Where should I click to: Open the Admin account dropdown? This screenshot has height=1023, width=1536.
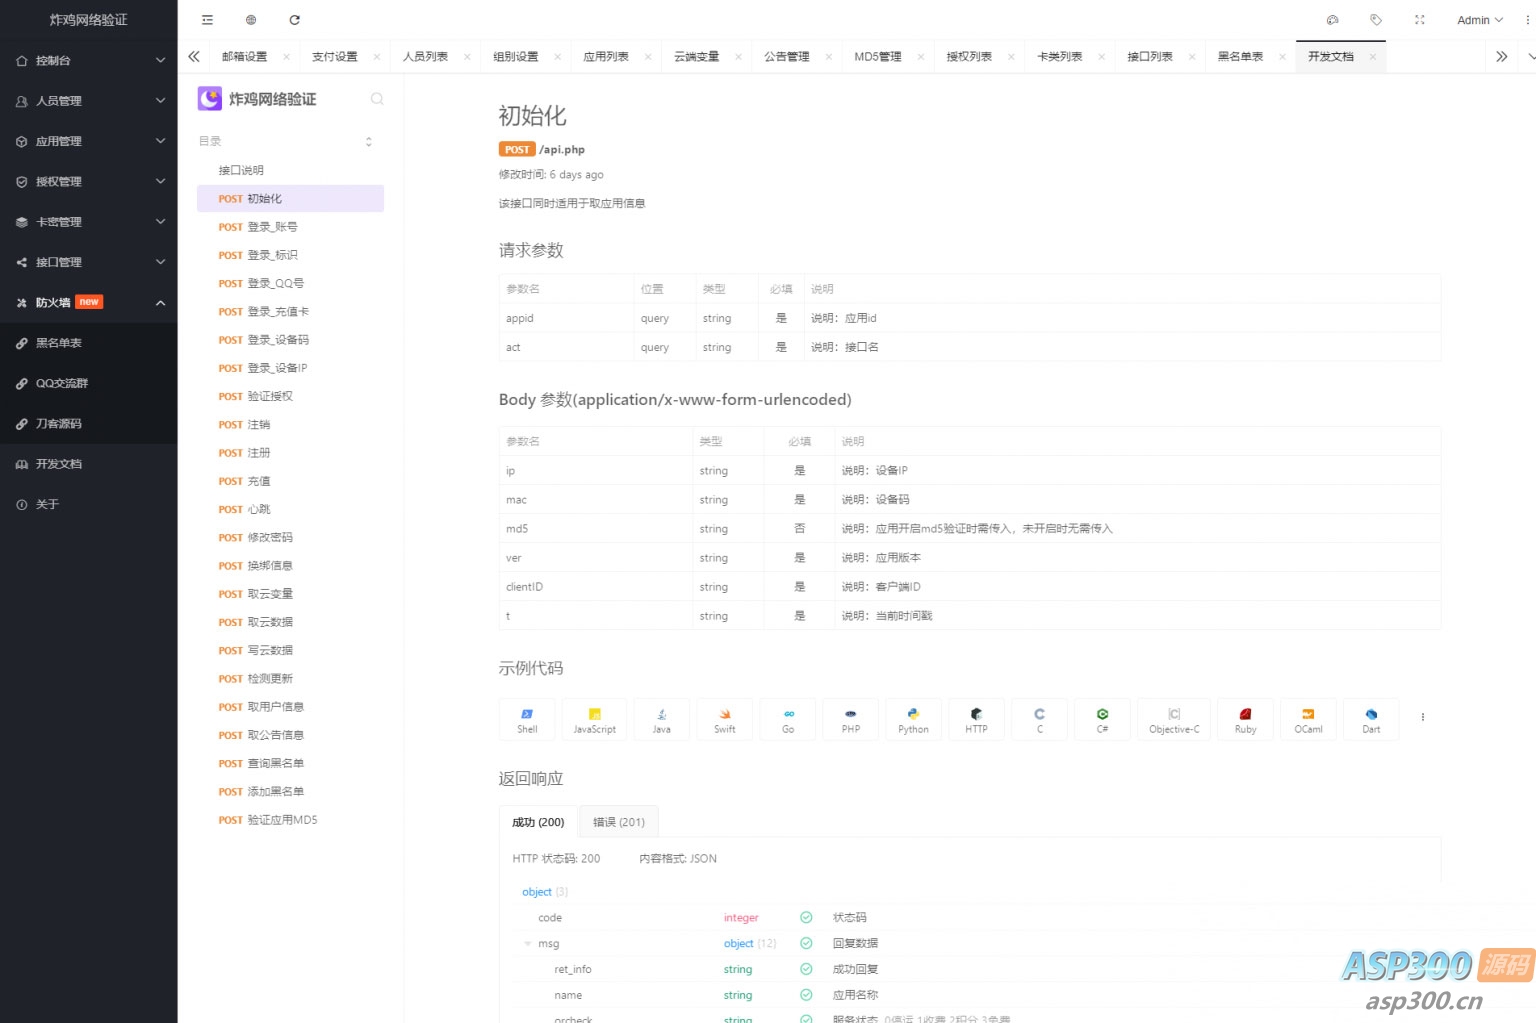point(1477,19)
